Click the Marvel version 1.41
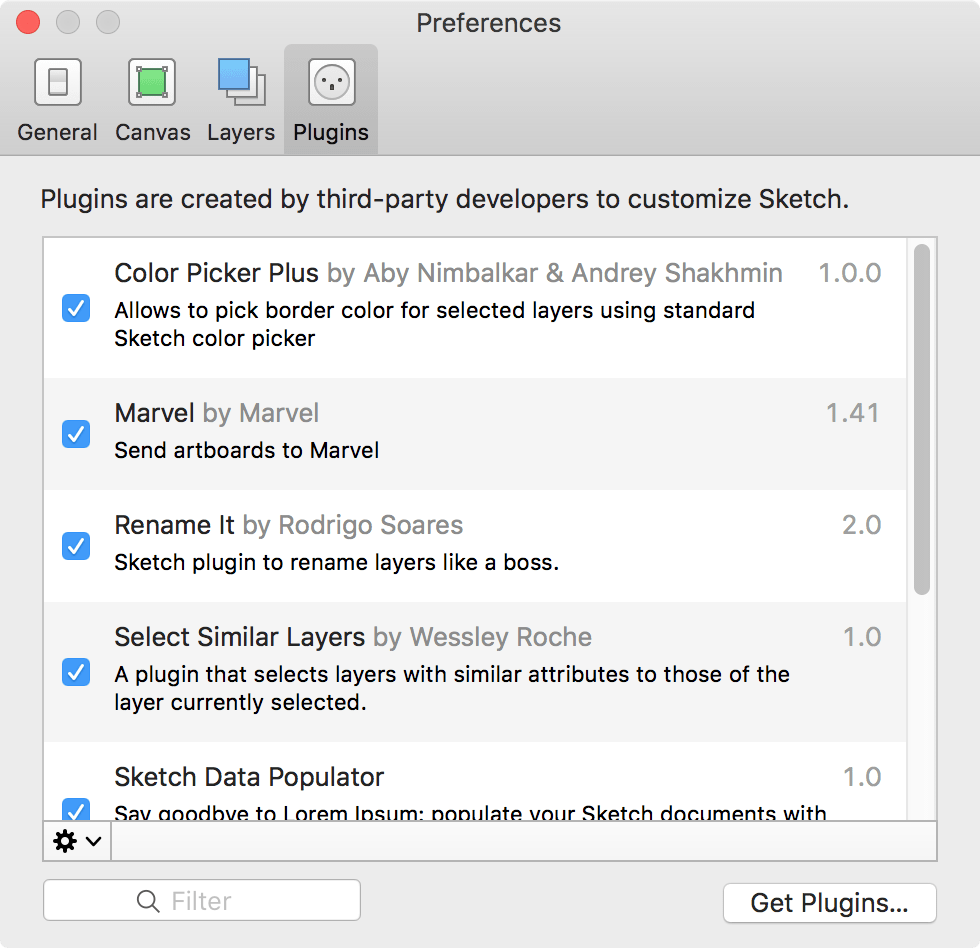The image size is (980, 948). 852,413
